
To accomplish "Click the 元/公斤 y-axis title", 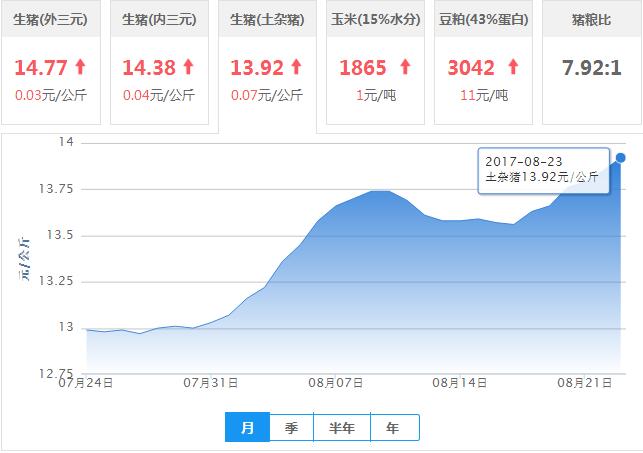I will click(24, 258).
